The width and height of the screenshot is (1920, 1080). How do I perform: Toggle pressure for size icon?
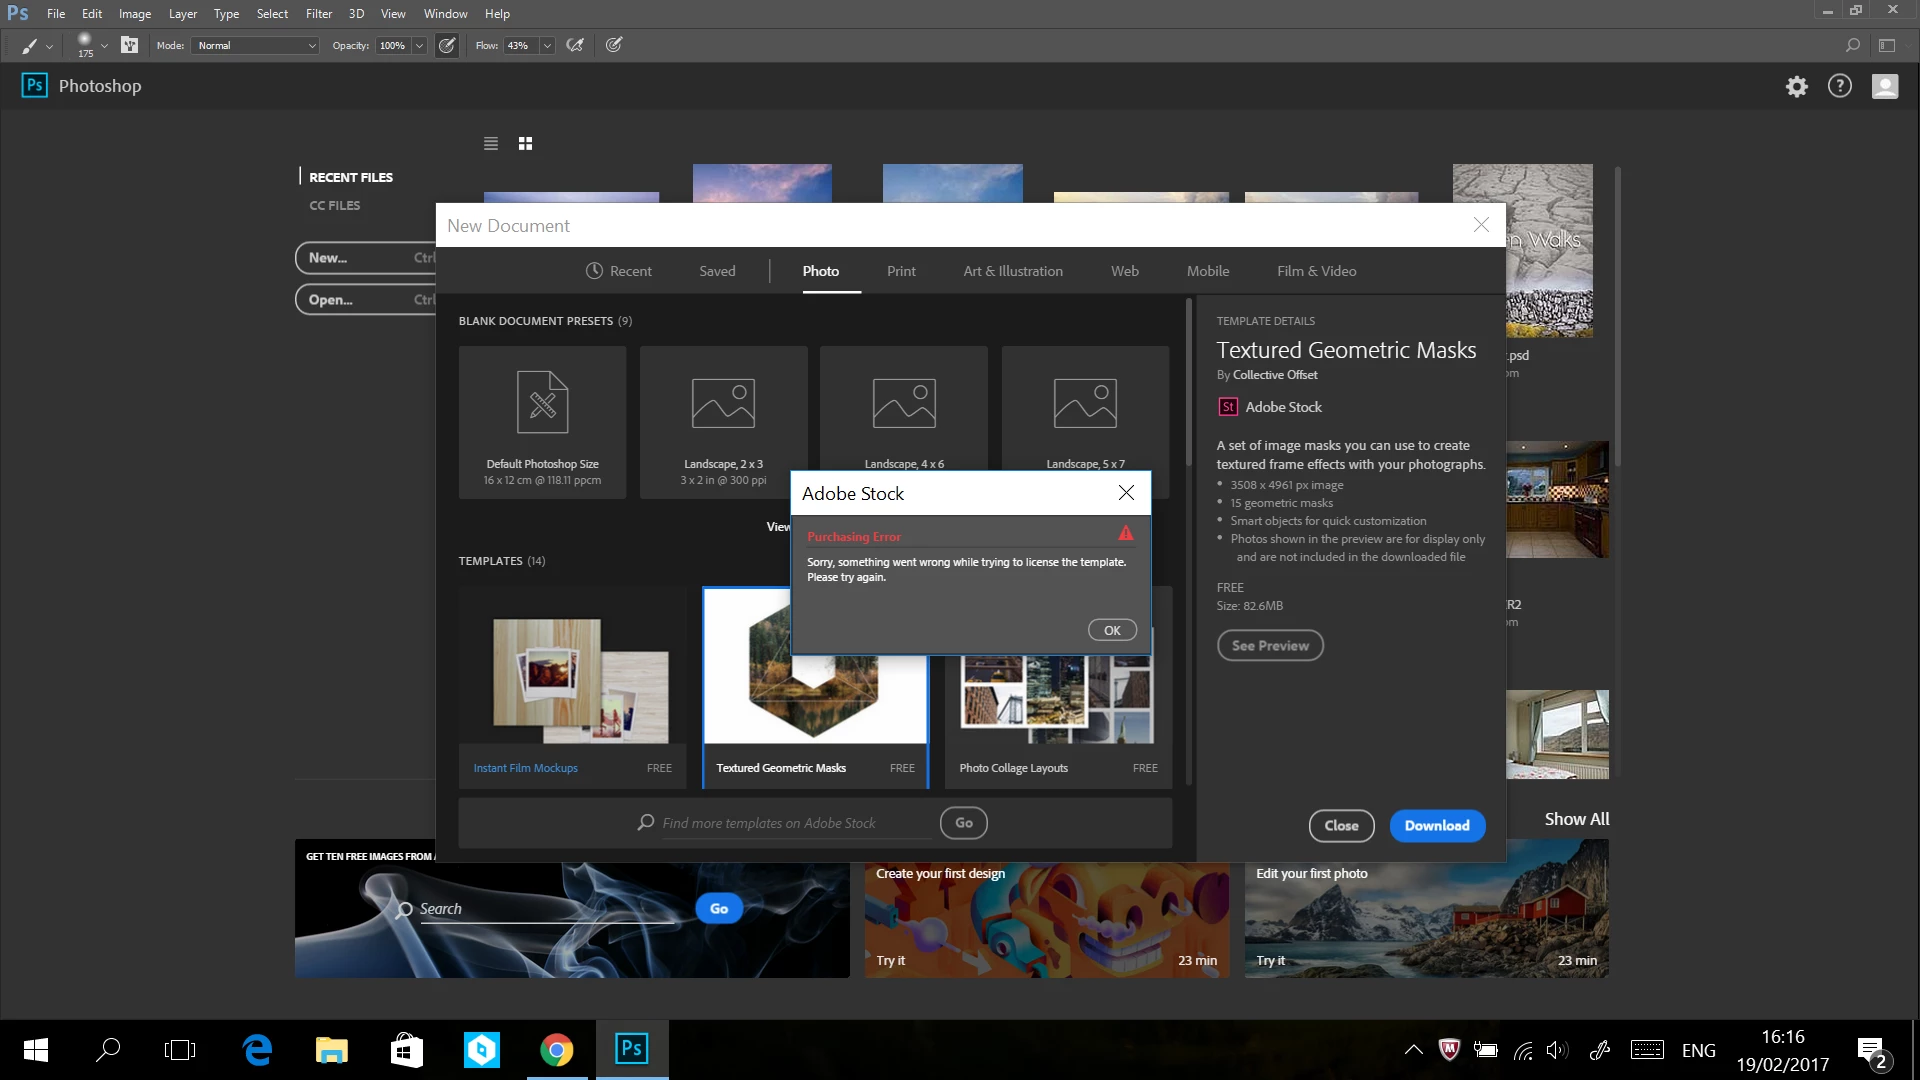click(614, 45)
